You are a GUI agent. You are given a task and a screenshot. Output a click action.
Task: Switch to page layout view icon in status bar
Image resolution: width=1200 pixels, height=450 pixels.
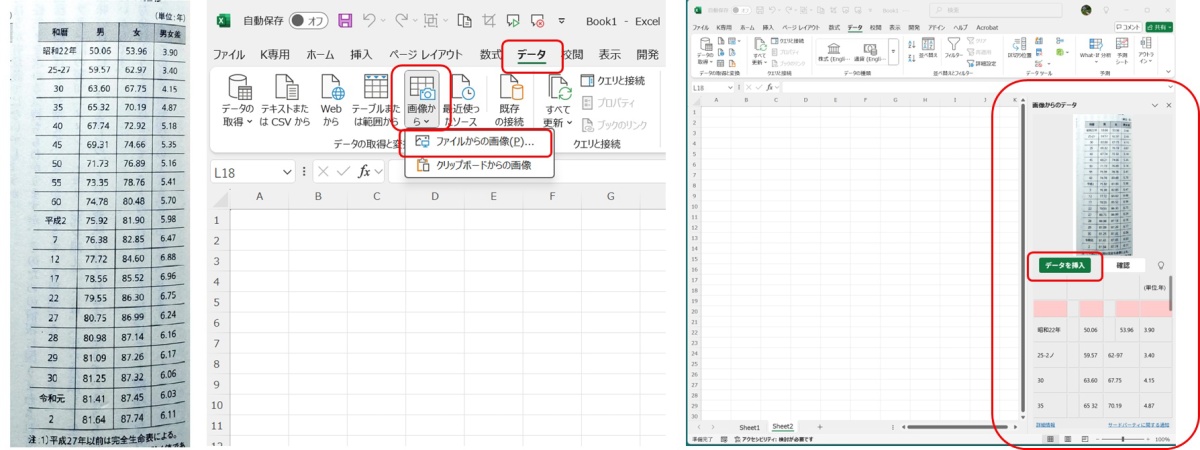(x=1069, y=438)
